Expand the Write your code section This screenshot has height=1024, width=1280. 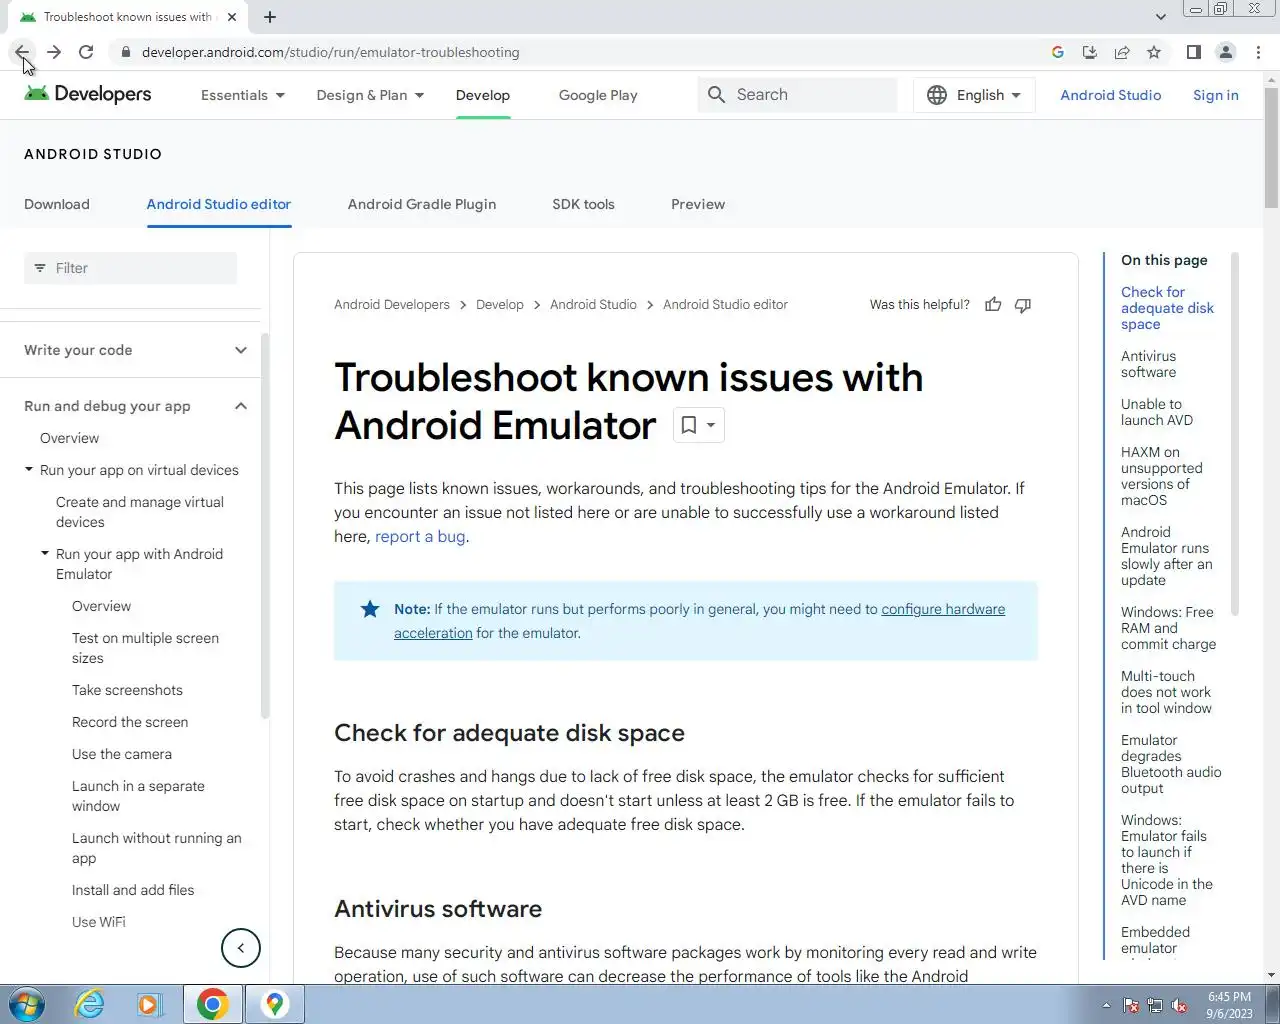coord(241,350)
